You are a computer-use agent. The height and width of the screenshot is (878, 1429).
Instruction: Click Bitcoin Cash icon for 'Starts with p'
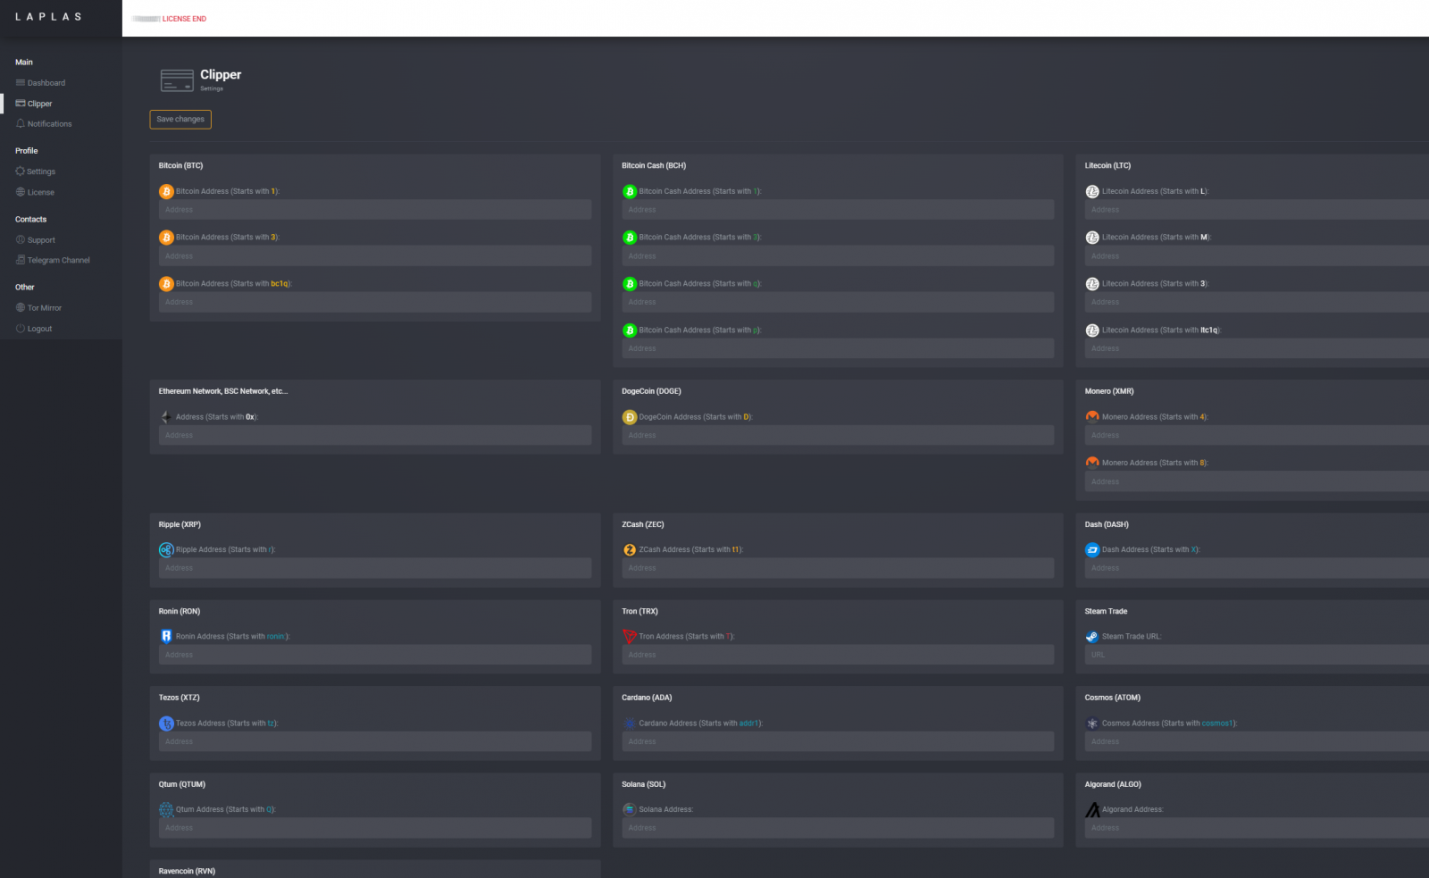coord(630,330)
